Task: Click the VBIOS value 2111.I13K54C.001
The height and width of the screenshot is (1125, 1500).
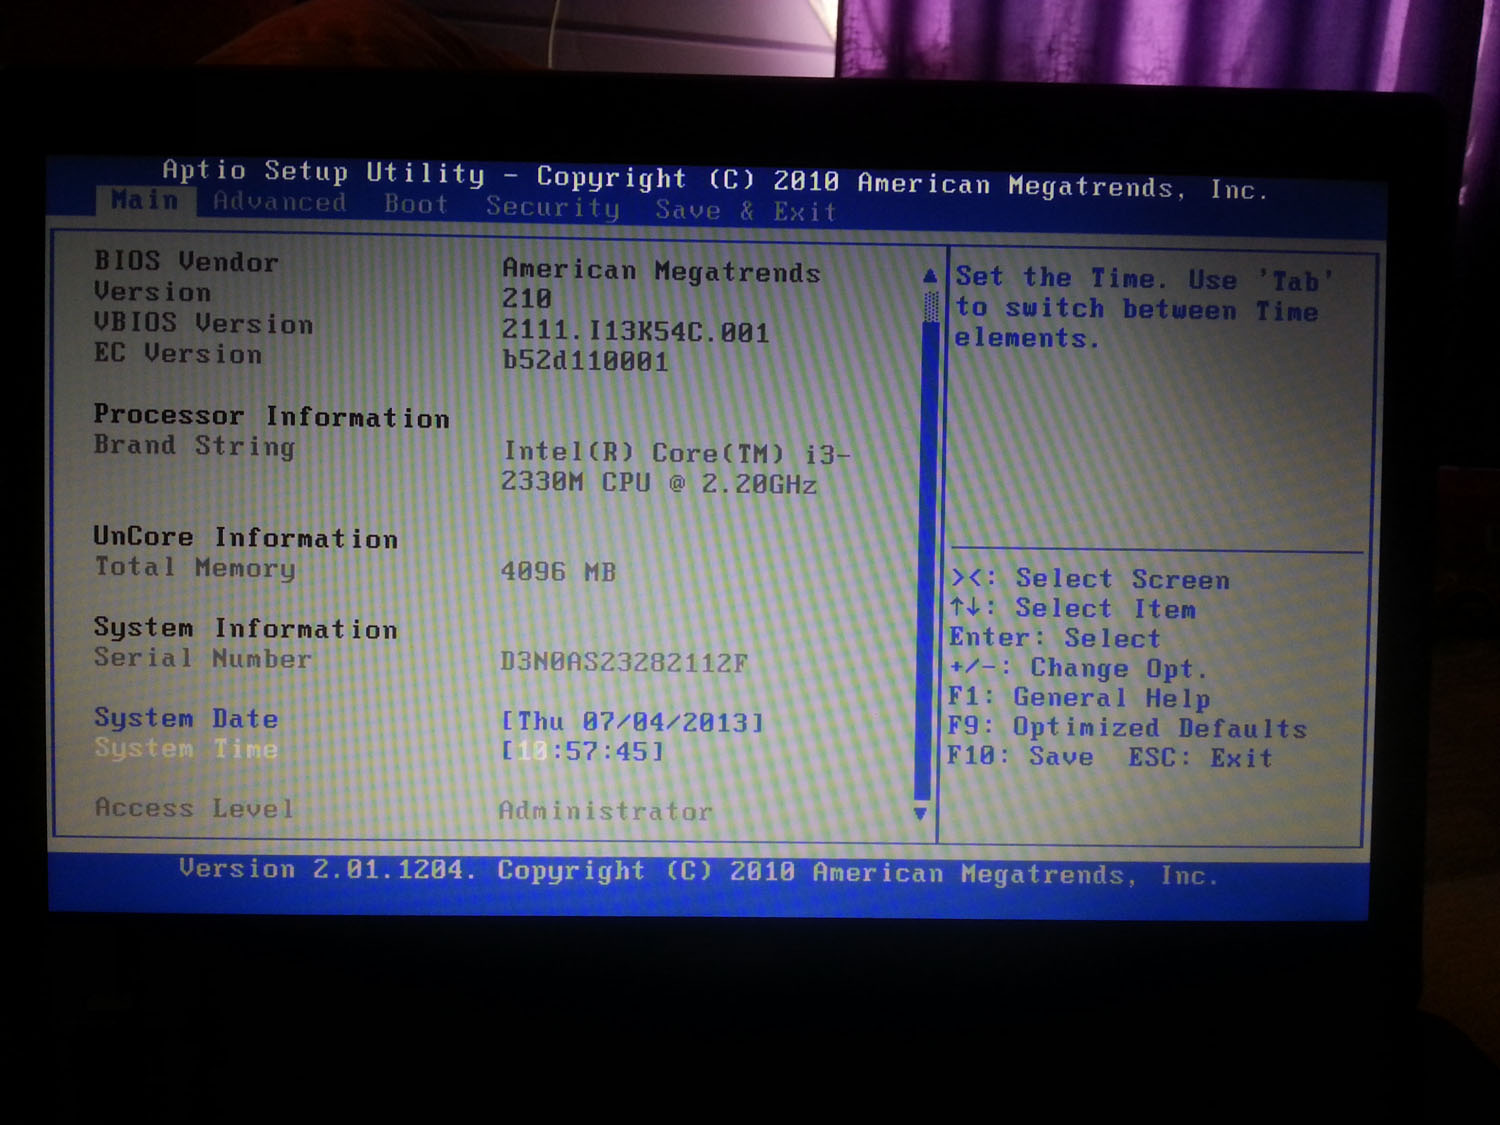Action: [636, 332]
